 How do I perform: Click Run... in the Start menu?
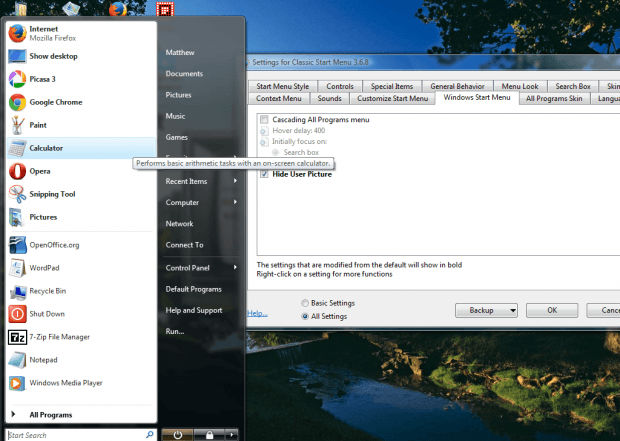pos(175,331)
